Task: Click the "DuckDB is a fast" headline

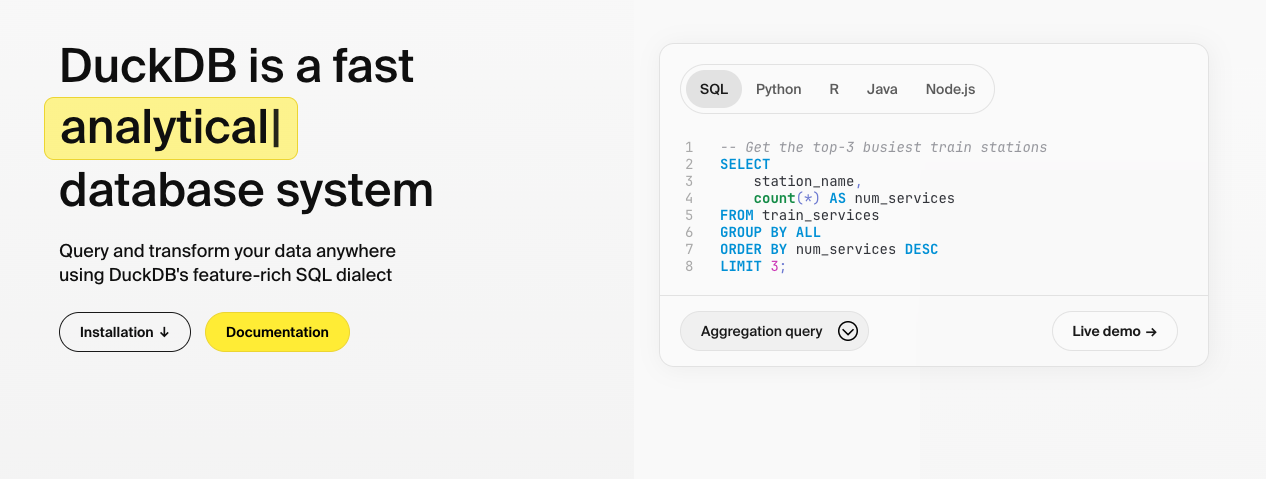Action: pos(237,66)
